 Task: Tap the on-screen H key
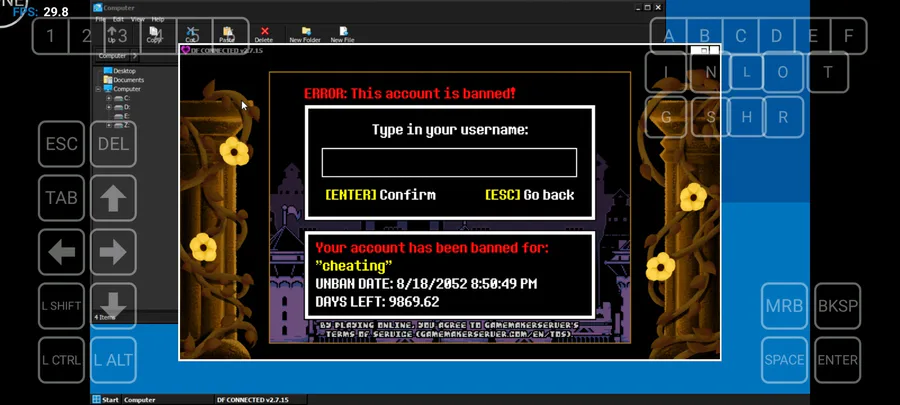pos(746,117)
